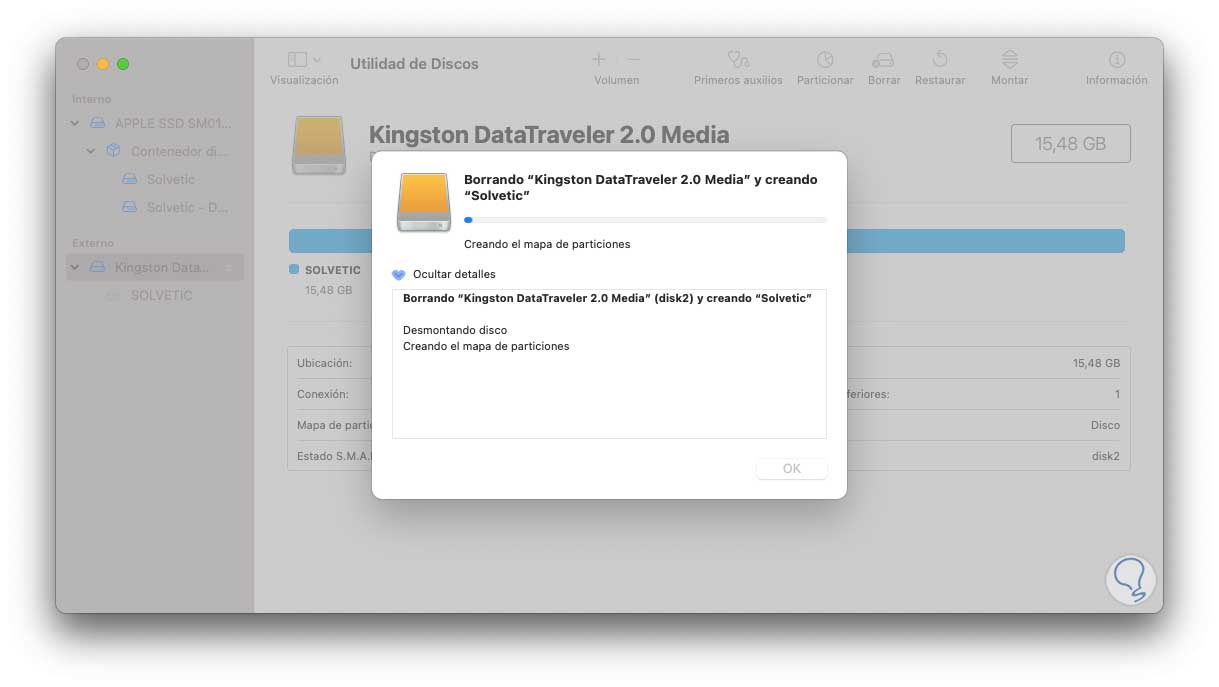The width and height of the screenshot is (1219, 687).
Task: Toggle Ocultar detalles disclosure
Action: pos(399,274)
